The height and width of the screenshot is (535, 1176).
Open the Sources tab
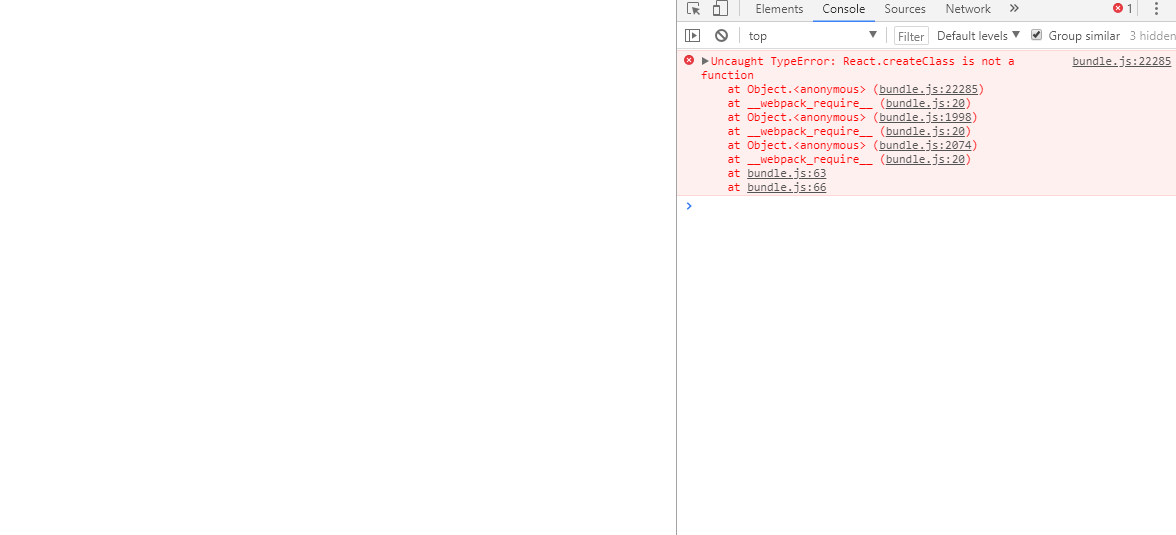904,9
